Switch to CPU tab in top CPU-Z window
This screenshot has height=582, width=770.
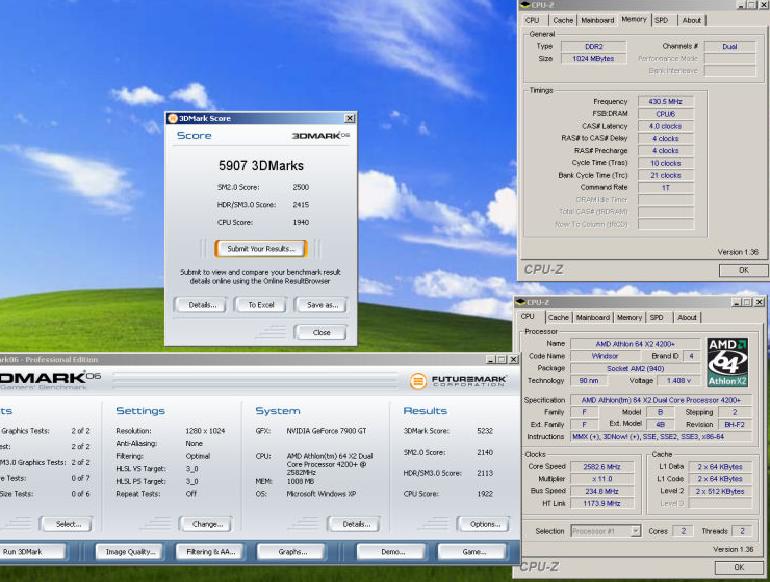[532, 20]
